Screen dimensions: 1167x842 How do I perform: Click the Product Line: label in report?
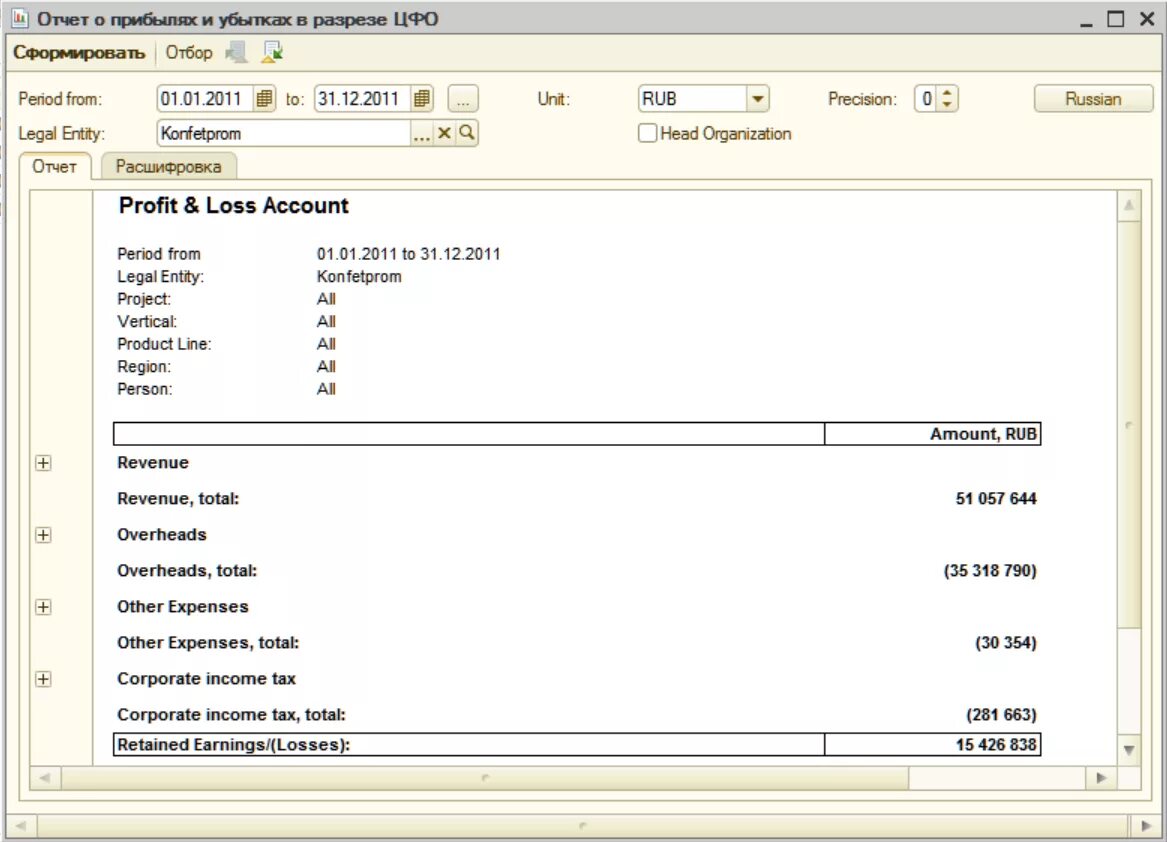pyautogui.click(x=164, y=344)
